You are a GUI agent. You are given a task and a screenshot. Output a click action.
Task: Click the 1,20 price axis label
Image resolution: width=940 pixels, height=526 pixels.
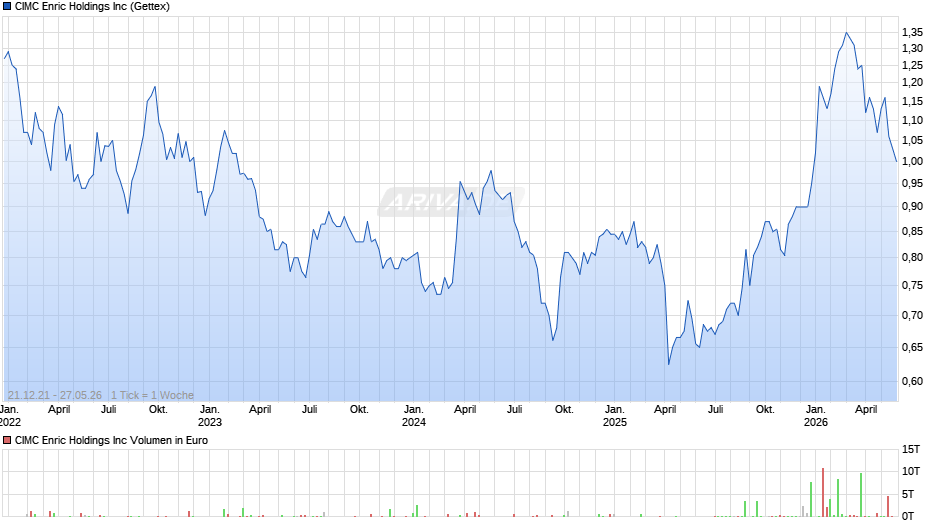tap(912, 83)
